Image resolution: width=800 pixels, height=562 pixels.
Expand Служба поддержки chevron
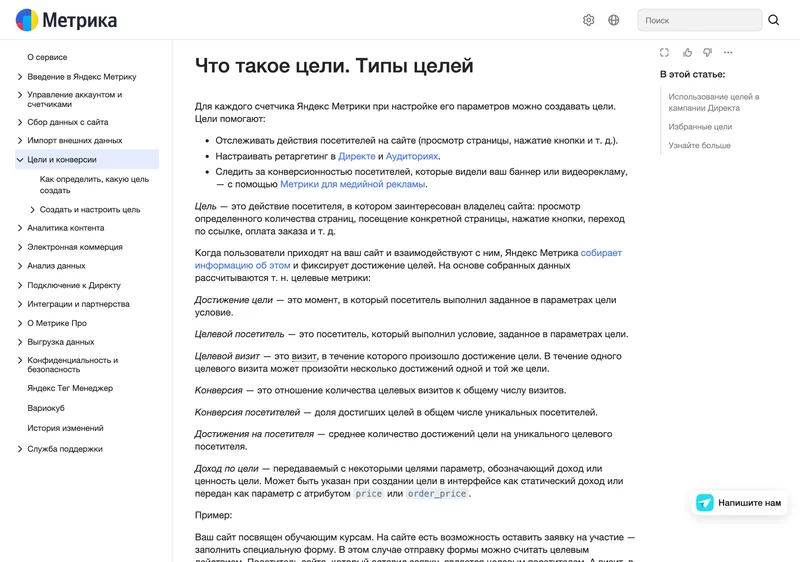point(20,449)
